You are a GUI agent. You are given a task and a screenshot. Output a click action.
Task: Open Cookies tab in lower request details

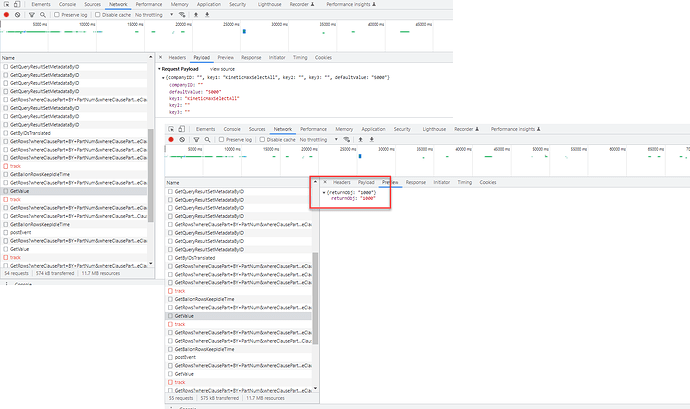click(488, 182)
